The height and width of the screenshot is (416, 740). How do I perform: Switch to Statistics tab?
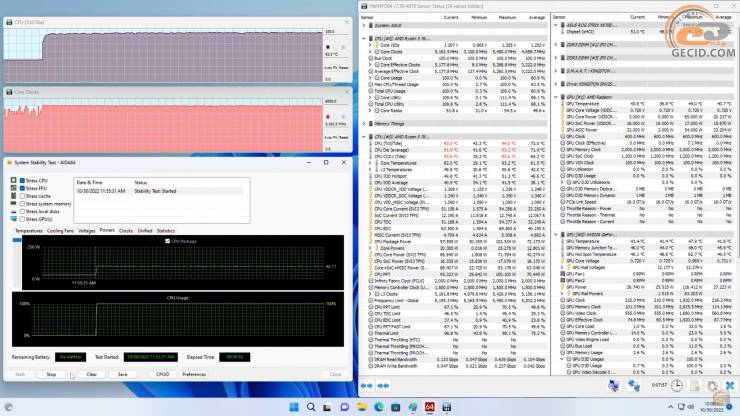tap(166, 231)
